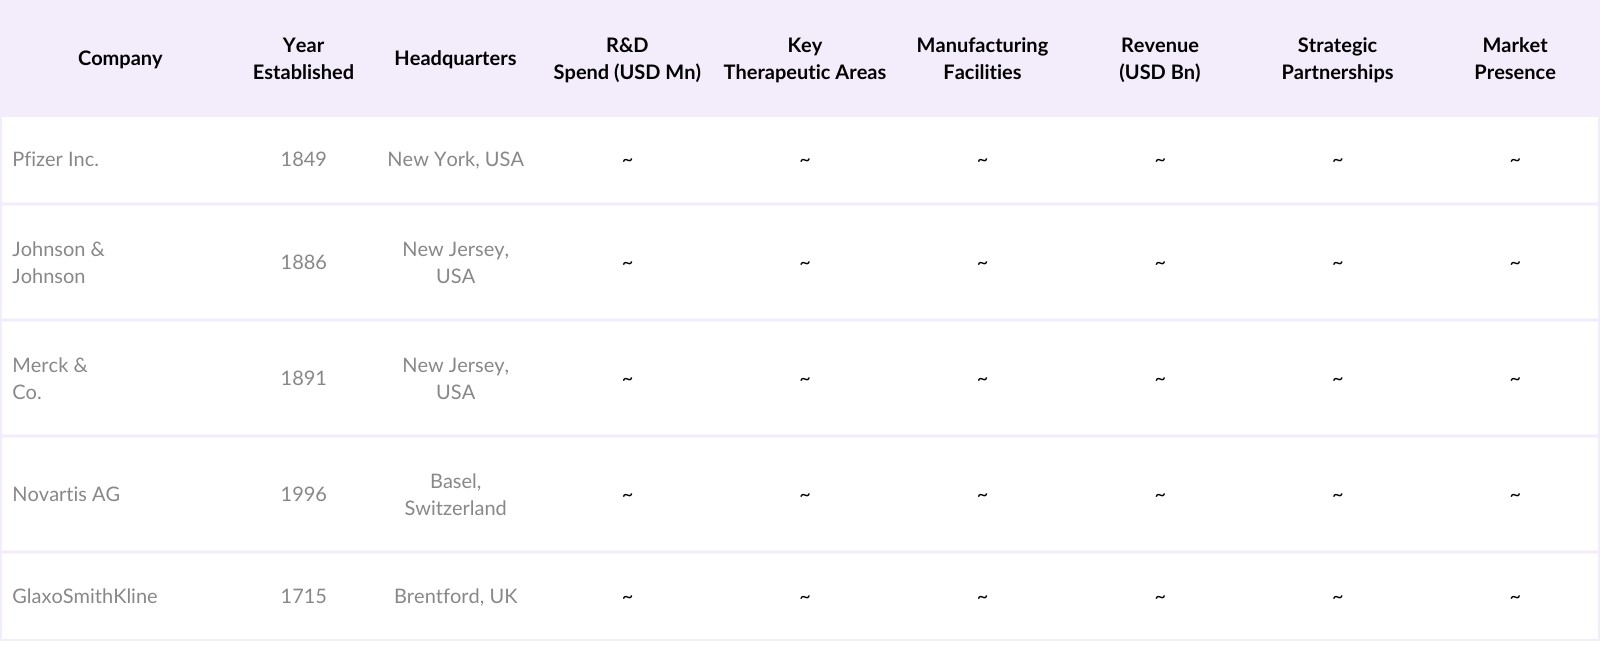Screen dimensions: 1600x653
Task: Select the Strategic Partnerships header
Action: pos(1337,58)
